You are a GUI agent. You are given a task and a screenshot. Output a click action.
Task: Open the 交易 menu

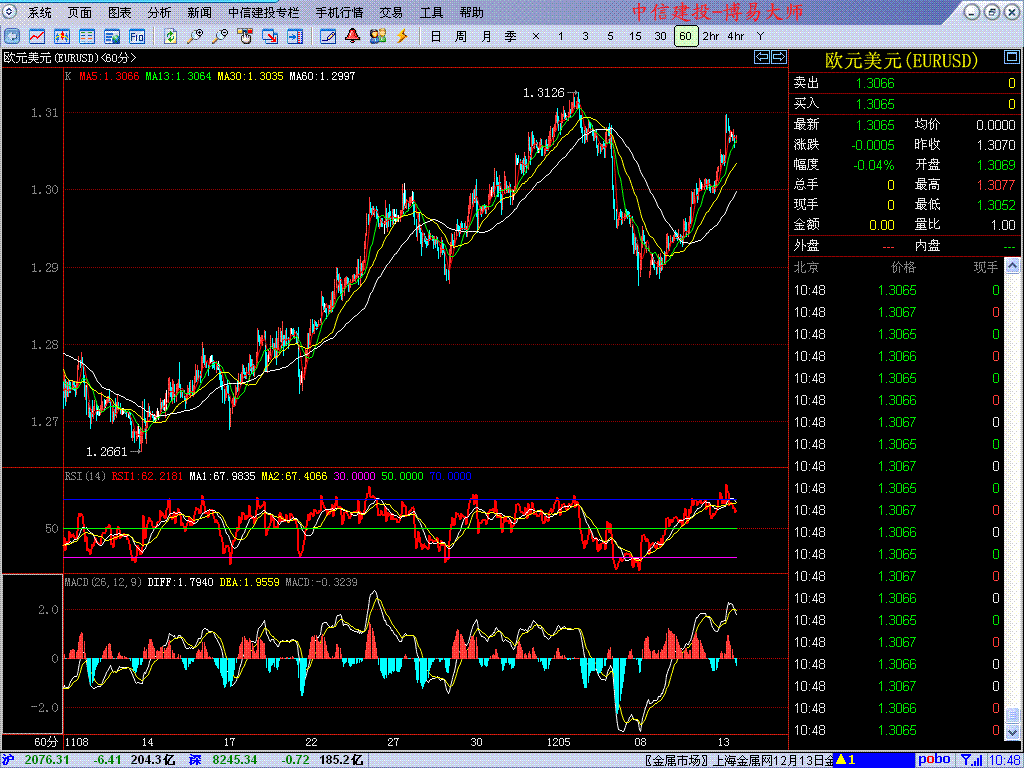tap(391, 13)
